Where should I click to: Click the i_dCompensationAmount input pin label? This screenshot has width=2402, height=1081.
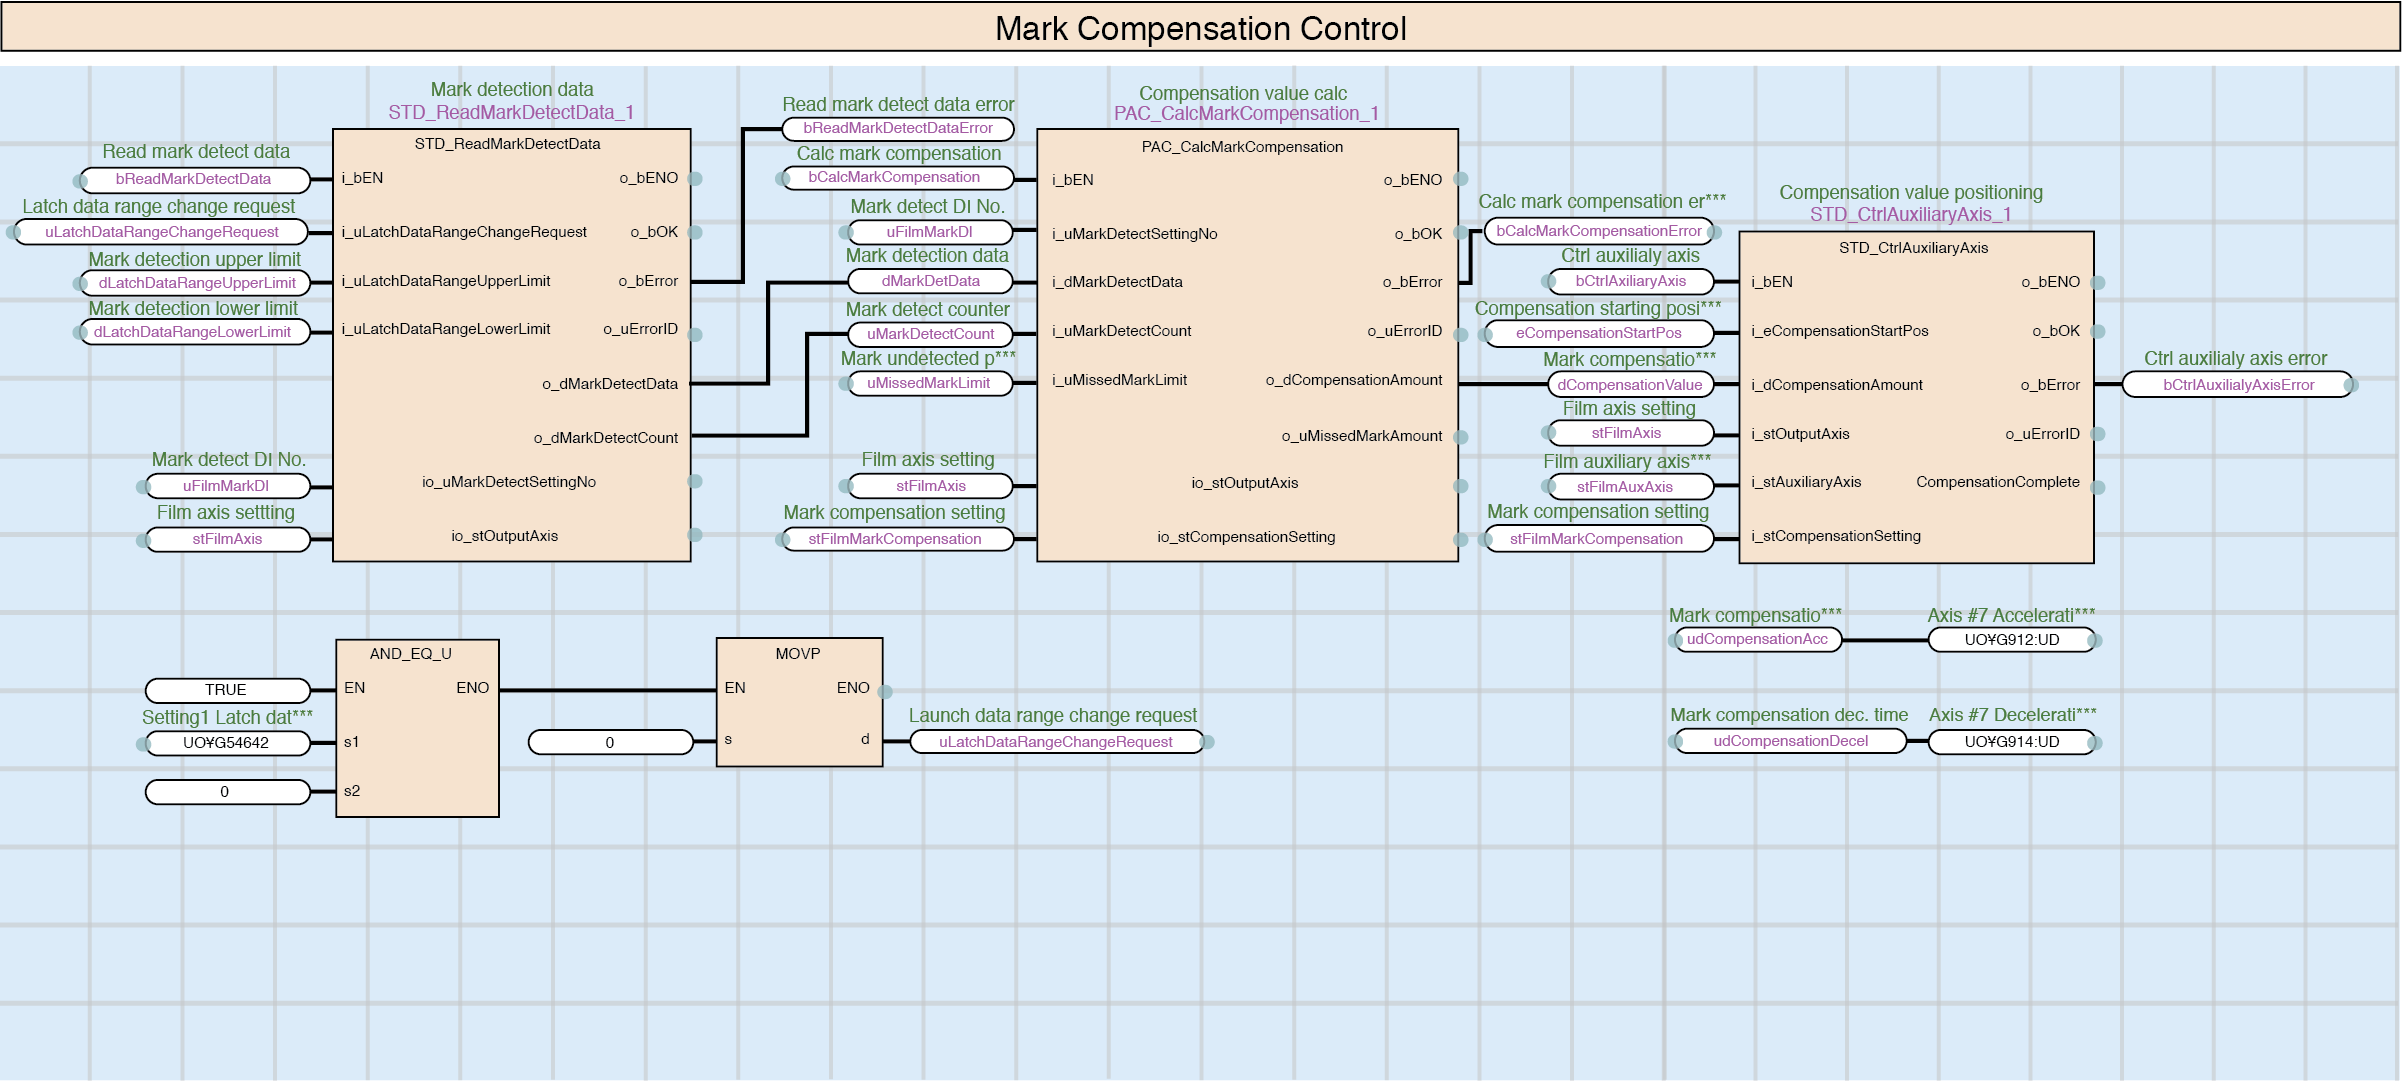pos(1837,385)
